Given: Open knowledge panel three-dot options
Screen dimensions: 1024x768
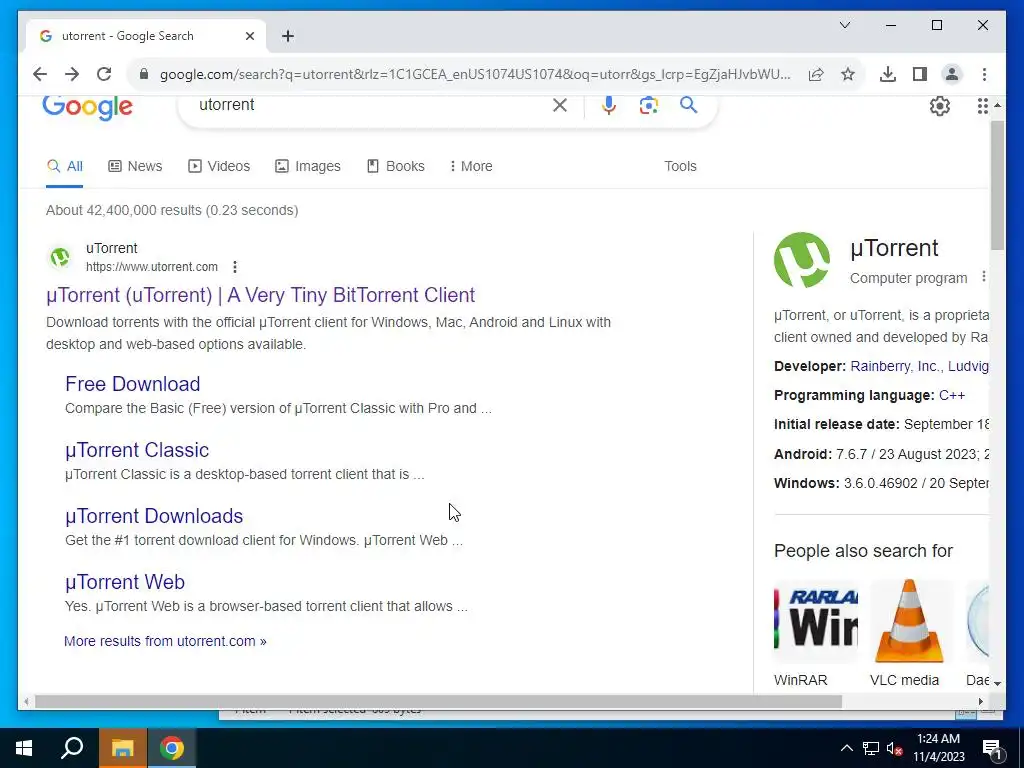Looking at the screenshot, I should (x=984, y=277).
